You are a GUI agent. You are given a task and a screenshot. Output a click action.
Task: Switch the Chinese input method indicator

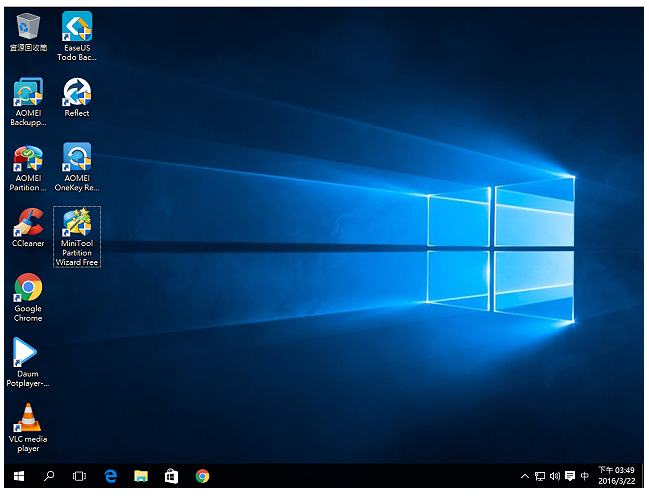pos(584,476)
